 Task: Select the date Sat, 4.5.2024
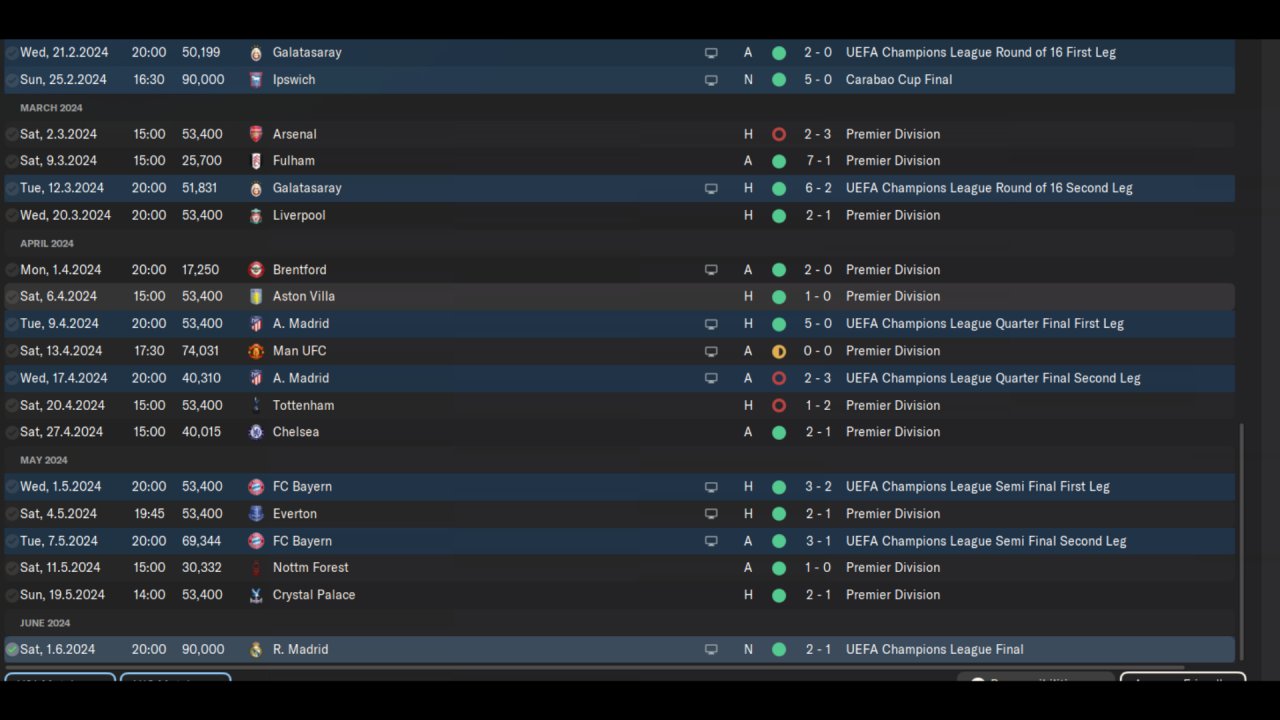tap(59, 513)
